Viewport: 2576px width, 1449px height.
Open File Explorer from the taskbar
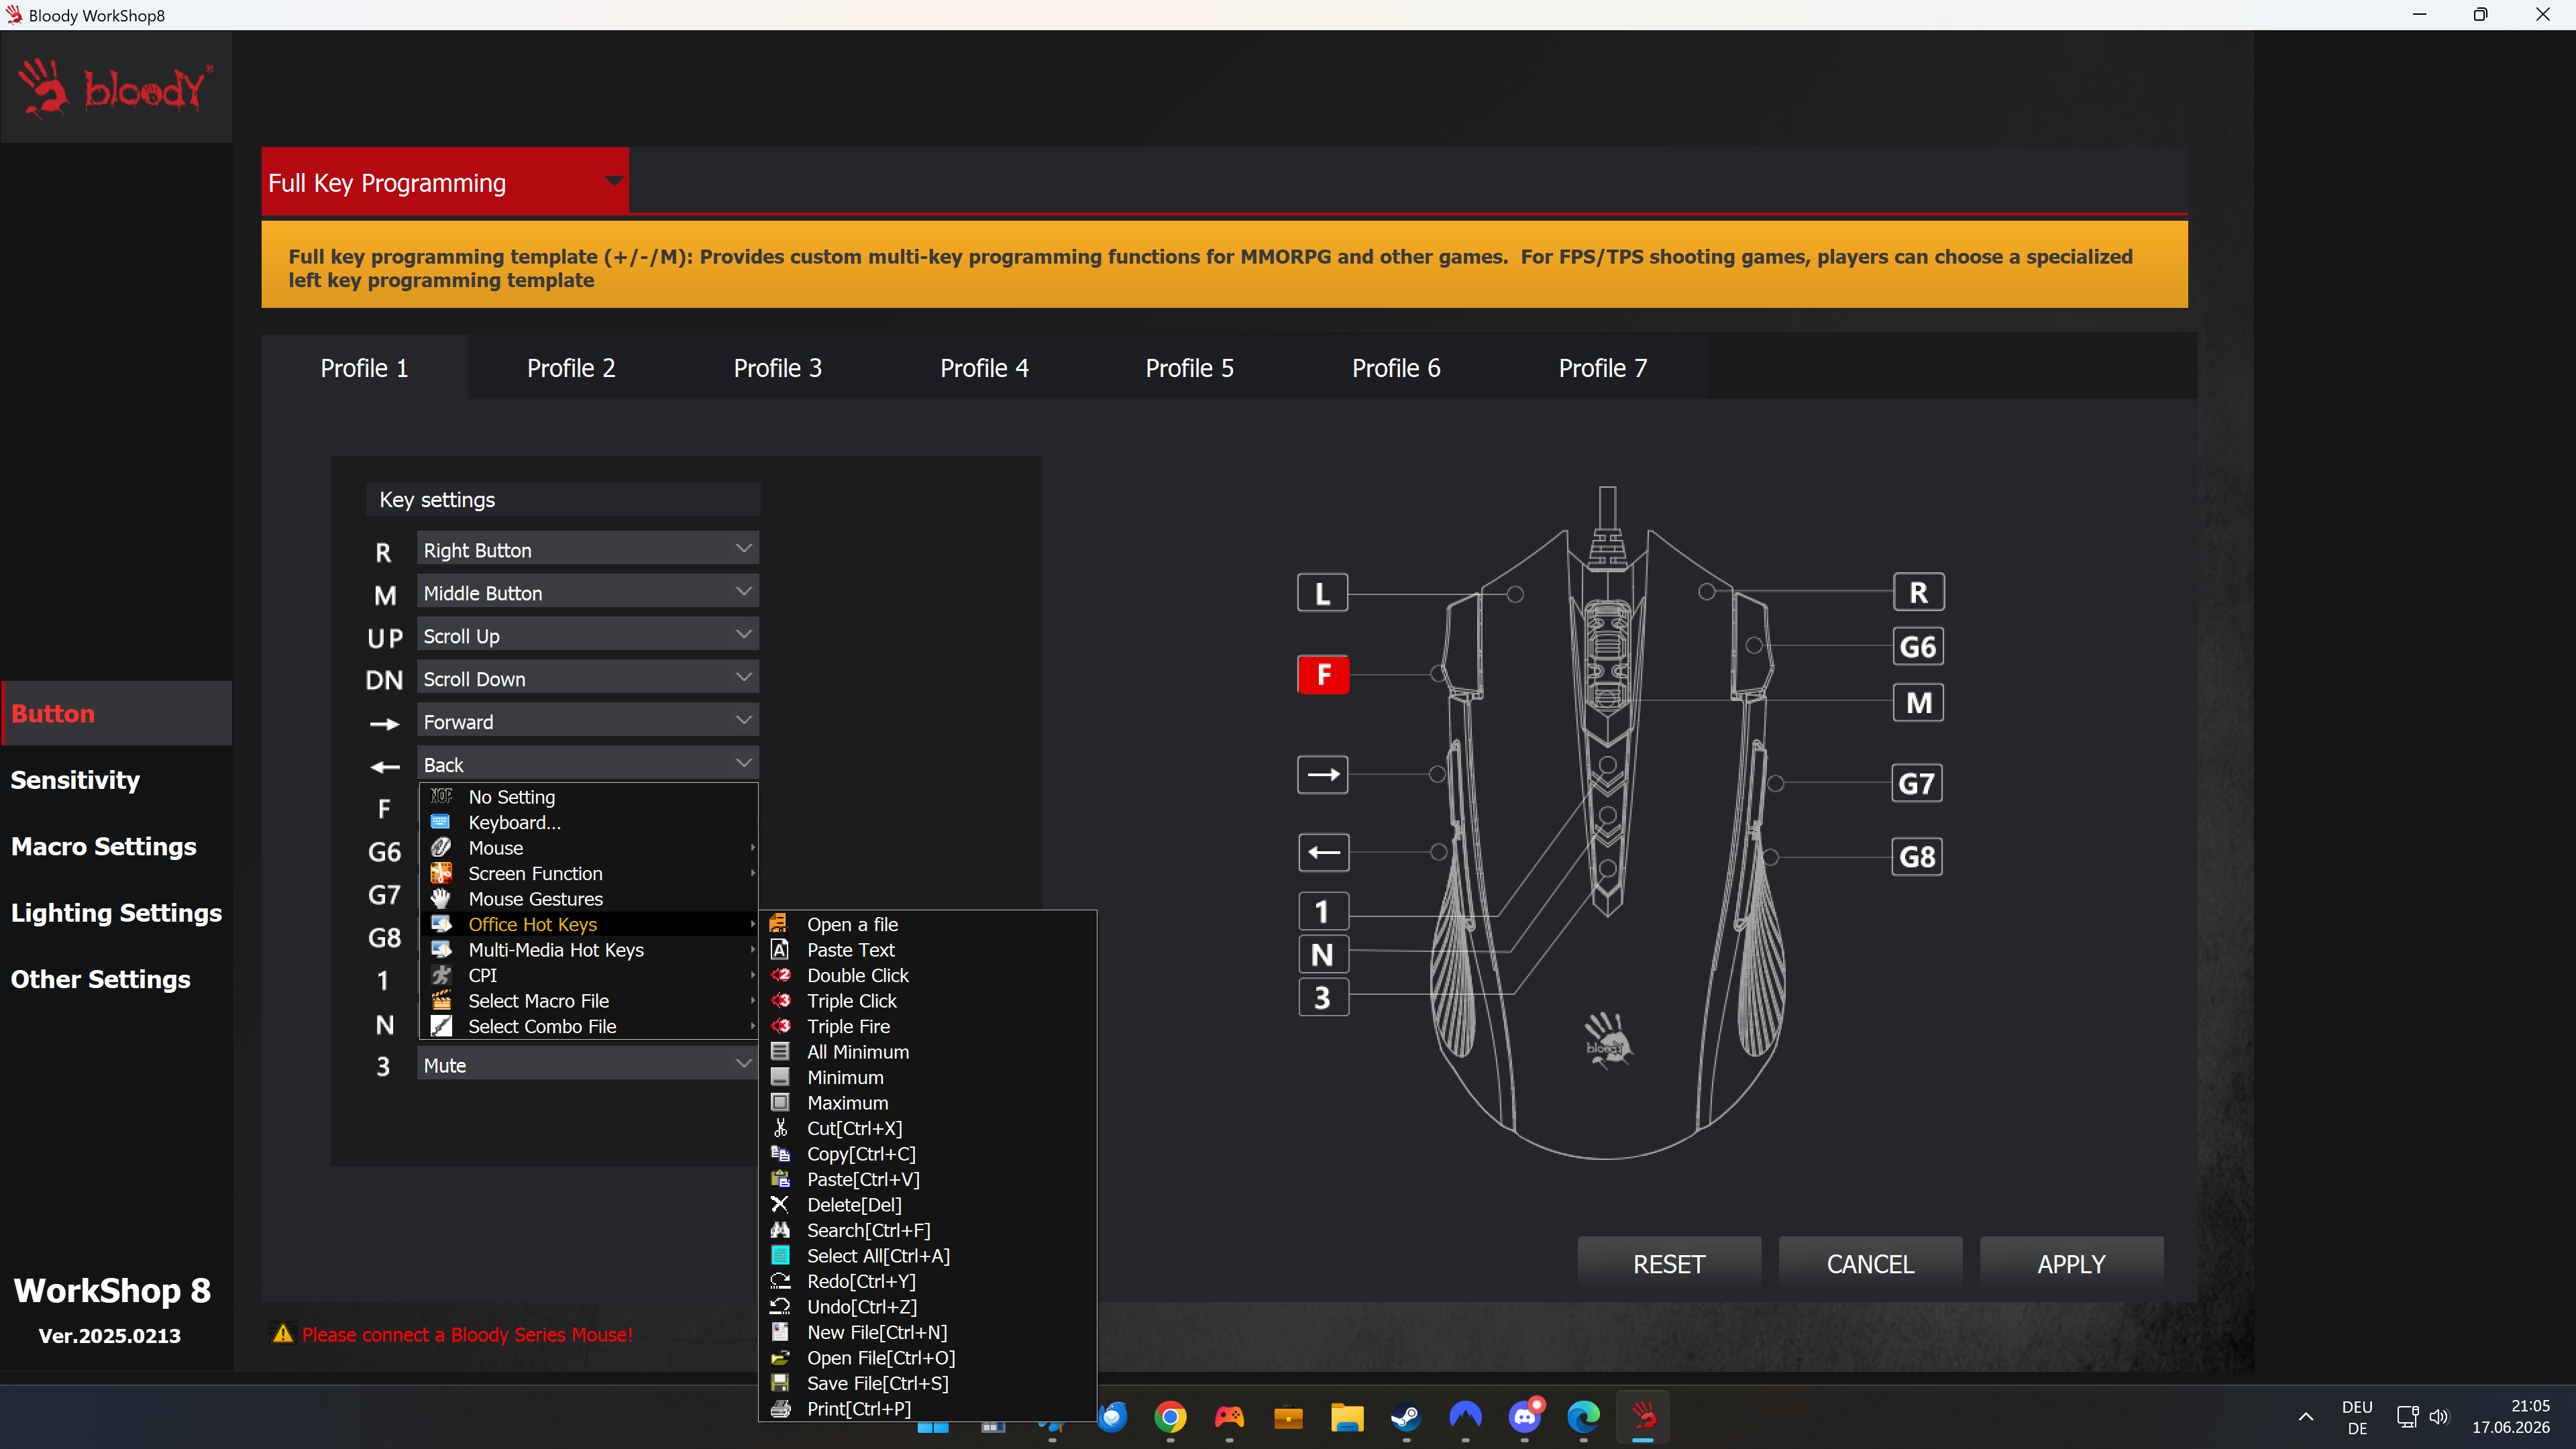(1347, 1417)
